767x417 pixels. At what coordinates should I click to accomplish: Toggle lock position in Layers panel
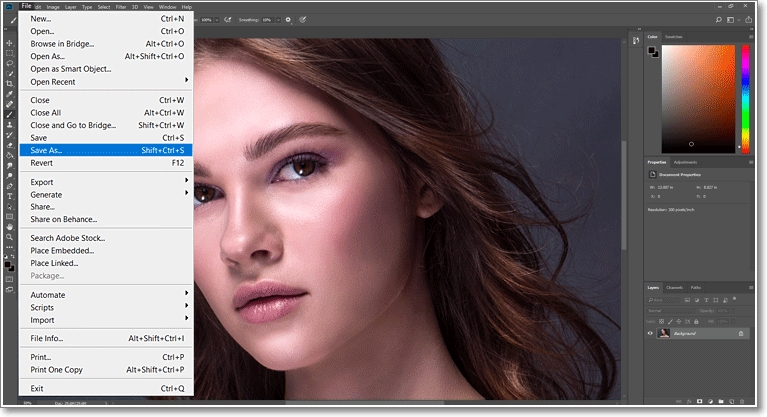tap(678, 322)
